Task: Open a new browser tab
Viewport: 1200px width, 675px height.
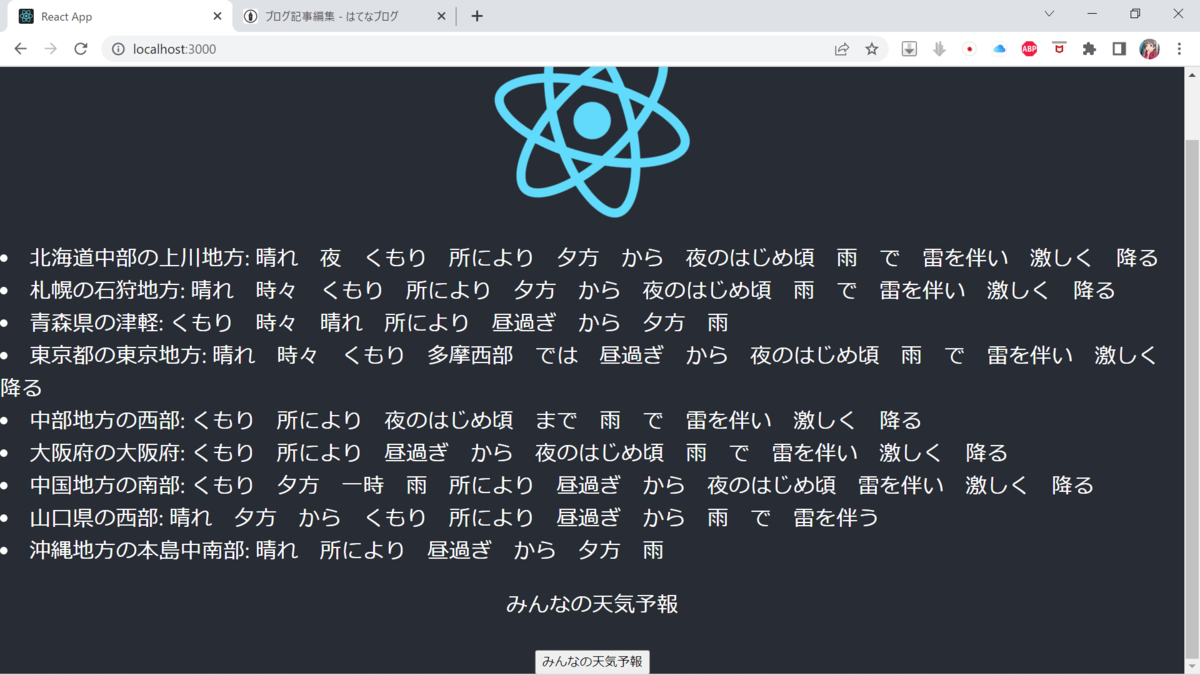Action: click(x=477, y=16)
